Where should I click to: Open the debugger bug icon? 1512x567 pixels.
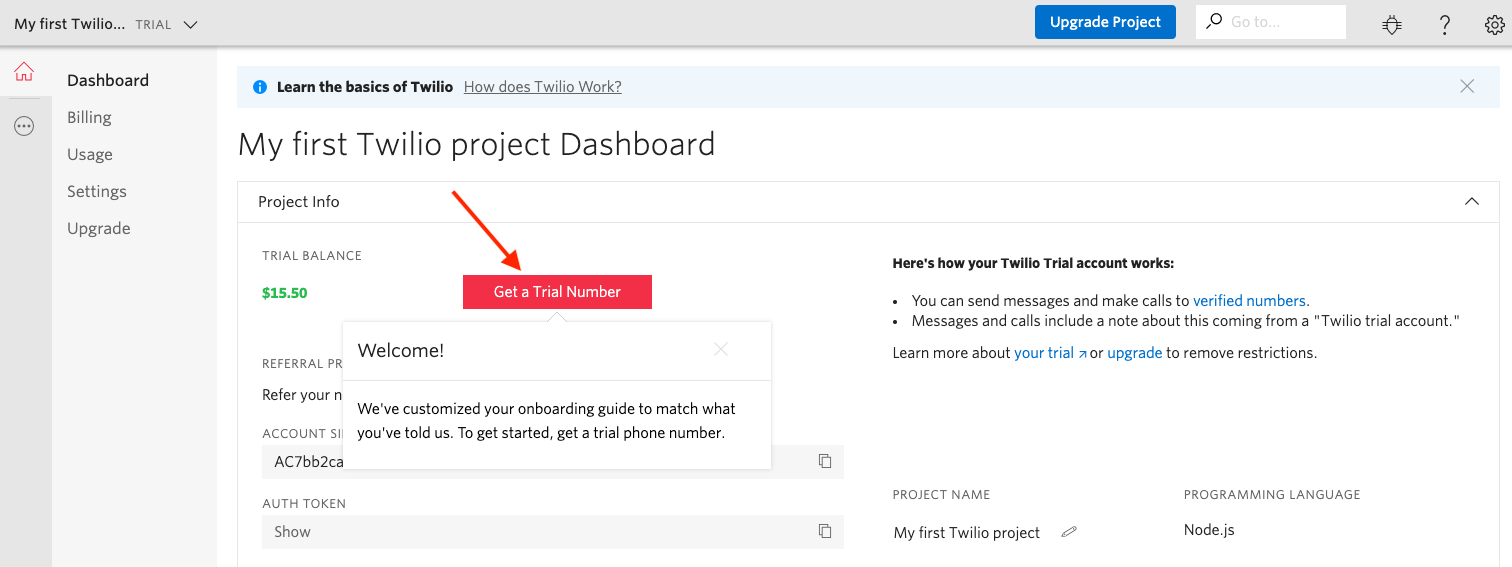tap(1392, 24)
